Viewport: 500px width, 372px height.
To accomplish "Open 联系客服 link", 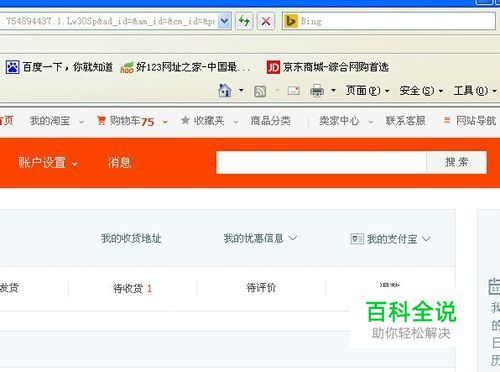I will click(406, 121).
